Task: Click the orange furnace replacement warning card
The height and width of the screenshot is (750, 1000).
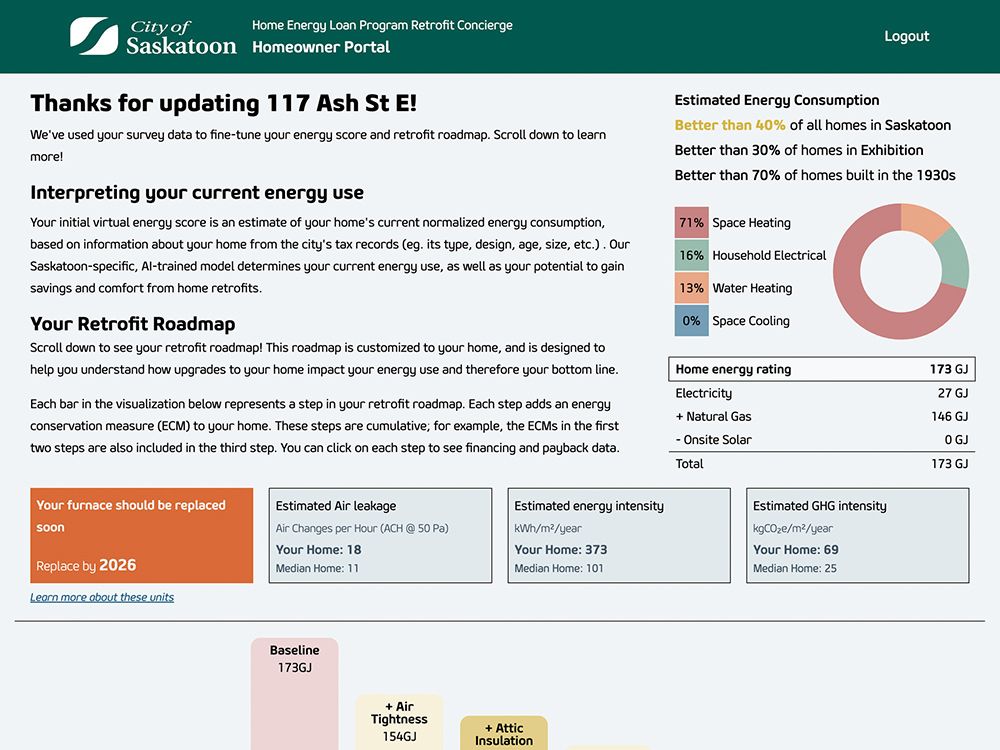Action: pyautogui.click(x=140, y=537)
